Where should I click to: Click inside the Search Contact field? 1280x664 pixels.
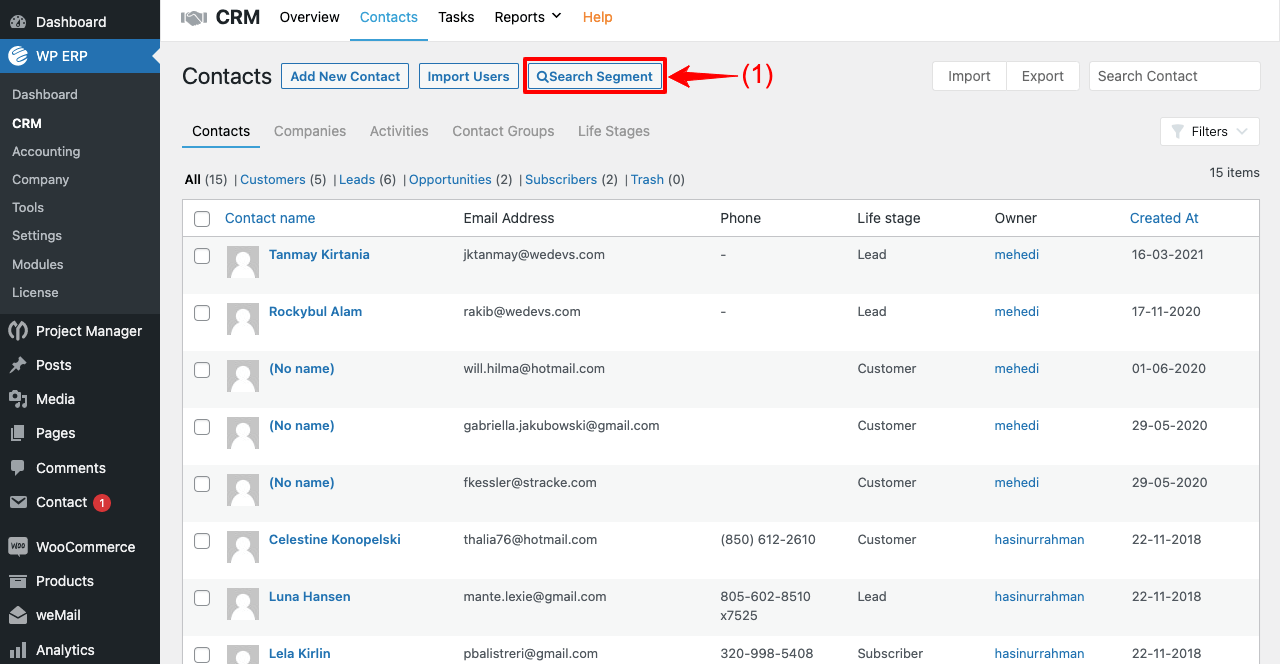pyautogui.click(x=1174, y=76)
